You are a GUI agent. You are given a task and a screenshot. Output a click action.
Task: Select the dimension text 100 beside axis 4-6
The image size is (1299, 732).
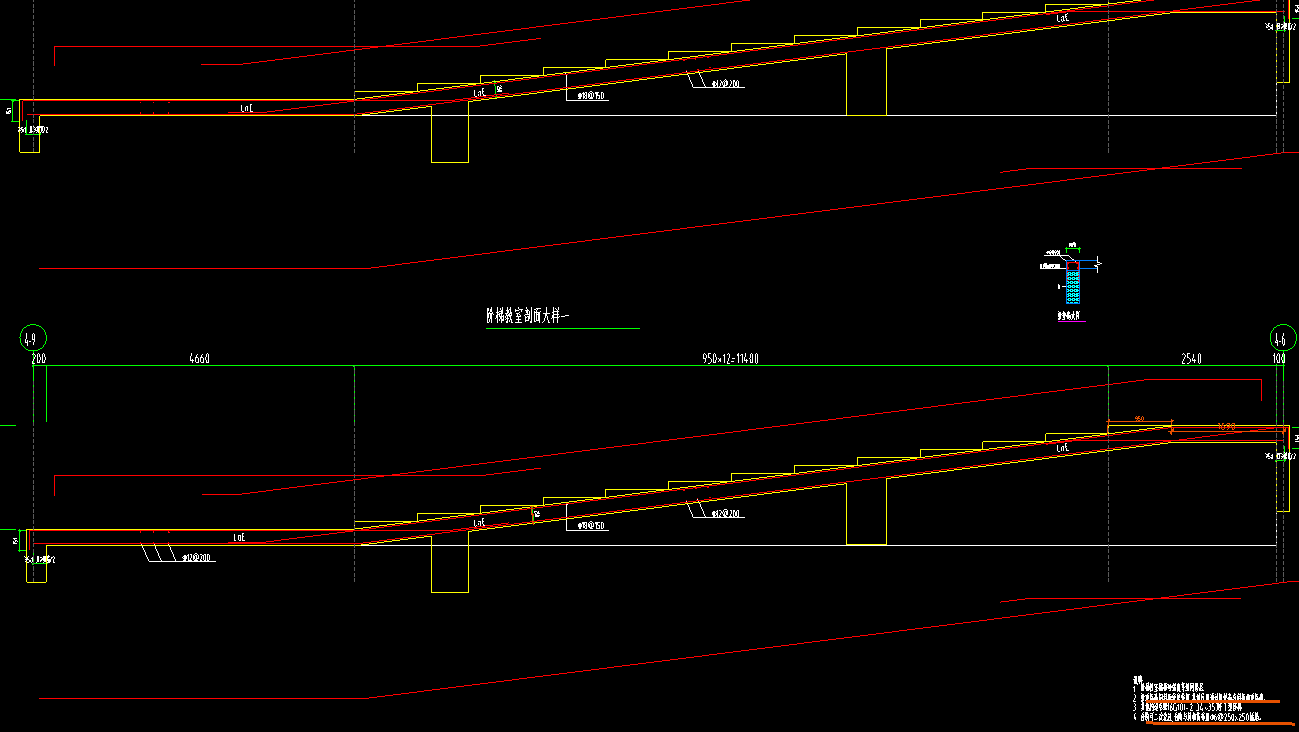pos(1279,358)
